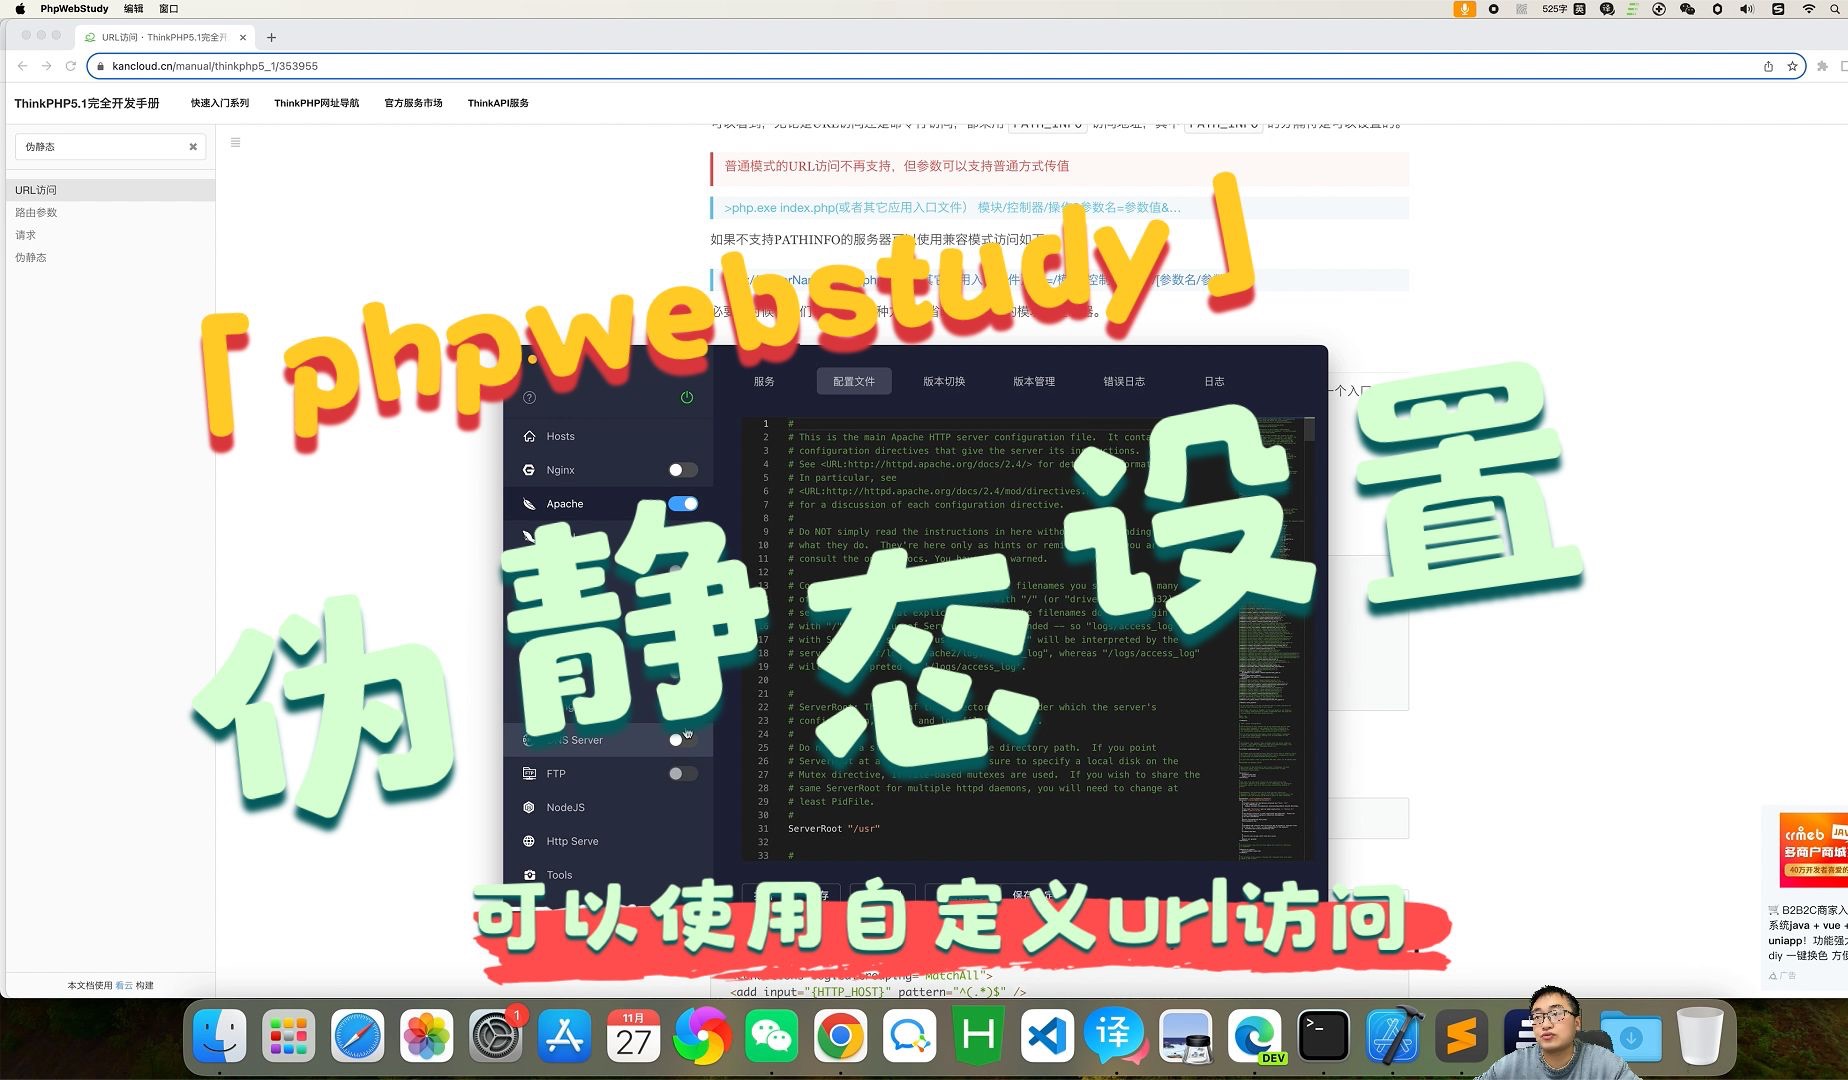1848x1080 pixels.
Task: Share page via address bar share icon
Action: pos(1768,66)
